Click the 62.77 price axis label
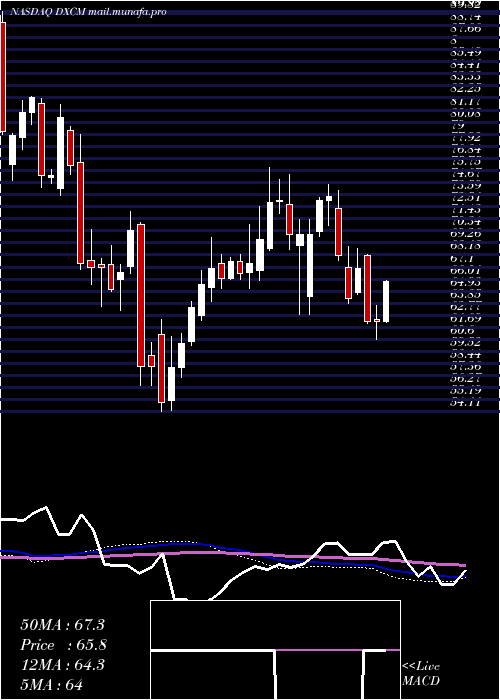The image size is (500, 700). click(466, 306)
